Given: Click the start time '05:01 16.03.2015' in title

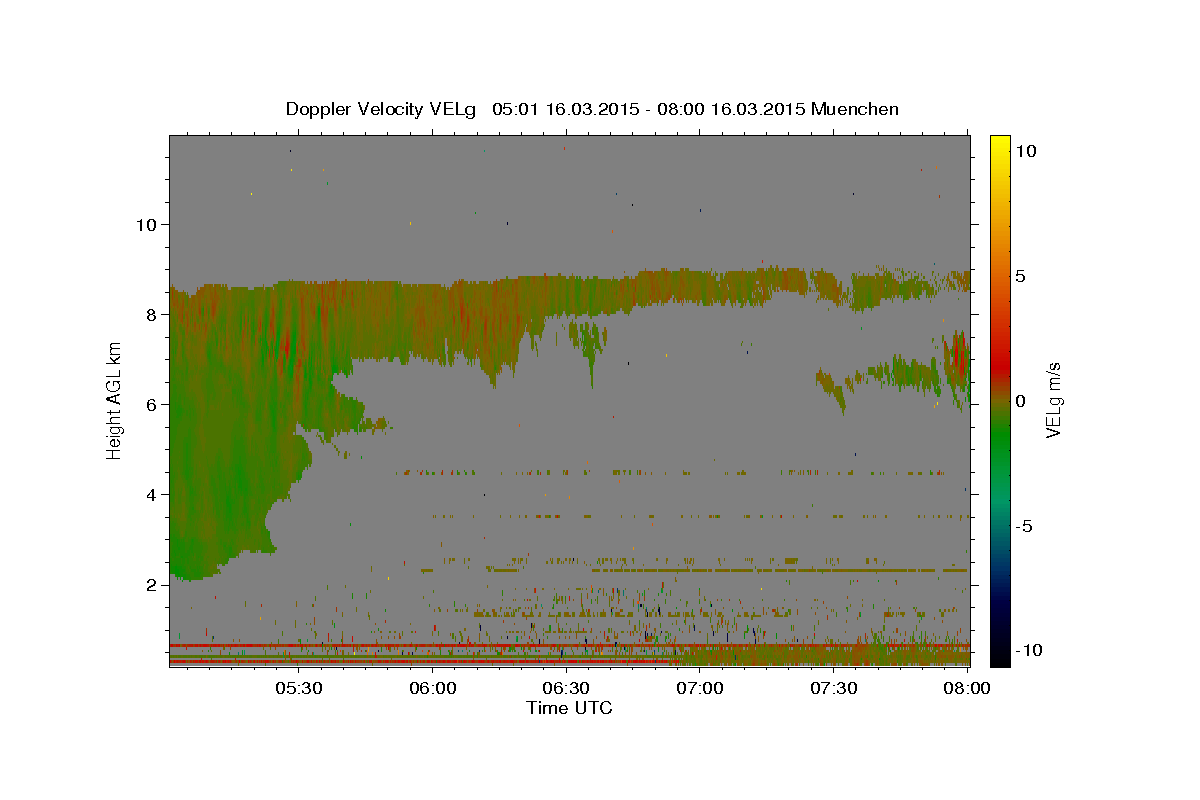Looking at the screenshot, I should coord(566,109).
